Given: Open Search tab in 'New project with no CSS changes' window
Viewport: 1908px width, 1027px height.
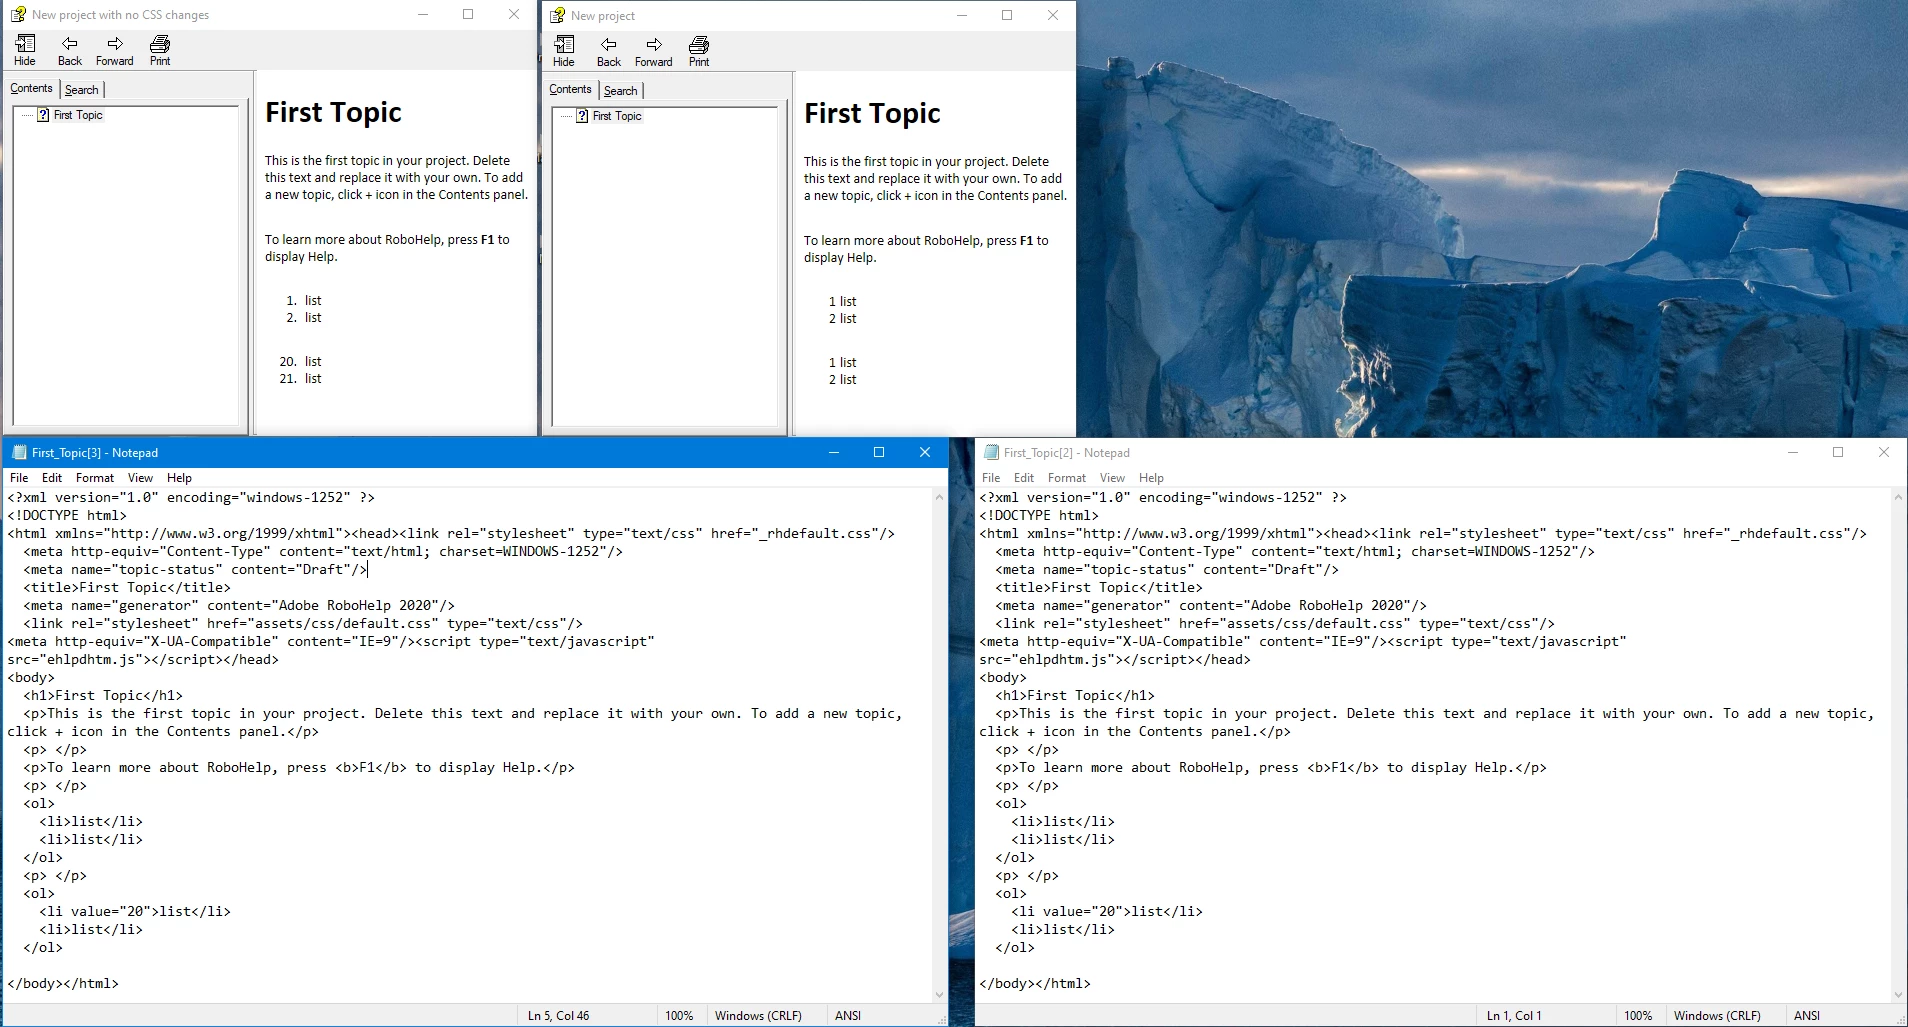Looking at the screenshot, I should point(82,90).
